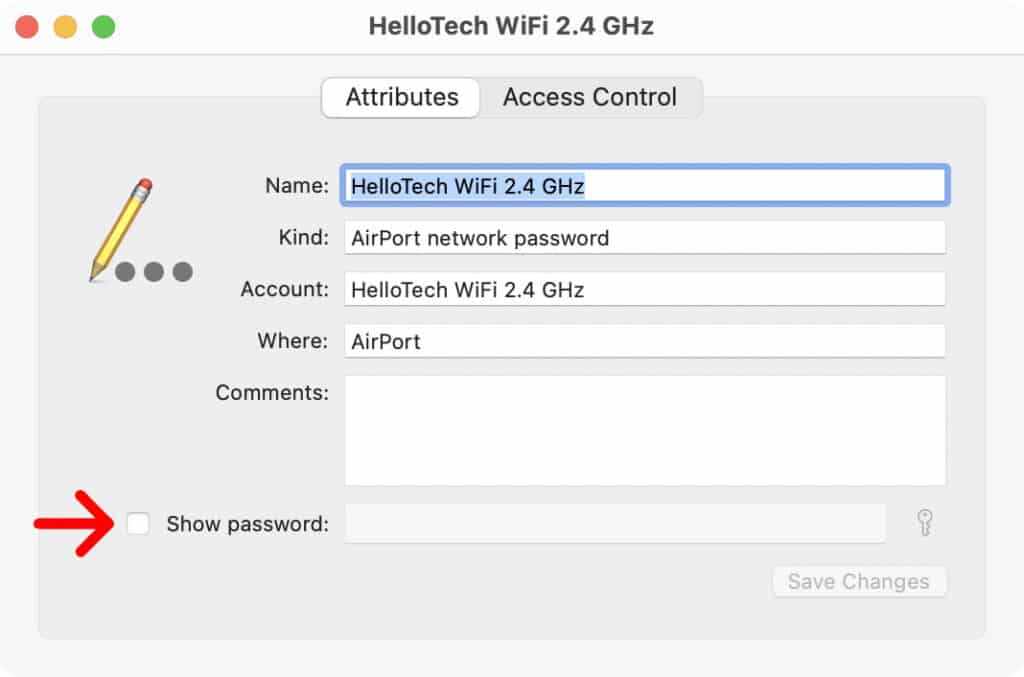The width and height of the screenshot is (1024, 677).
Task: Click the highlighted Name field
Action: click(x=645, y=185)
